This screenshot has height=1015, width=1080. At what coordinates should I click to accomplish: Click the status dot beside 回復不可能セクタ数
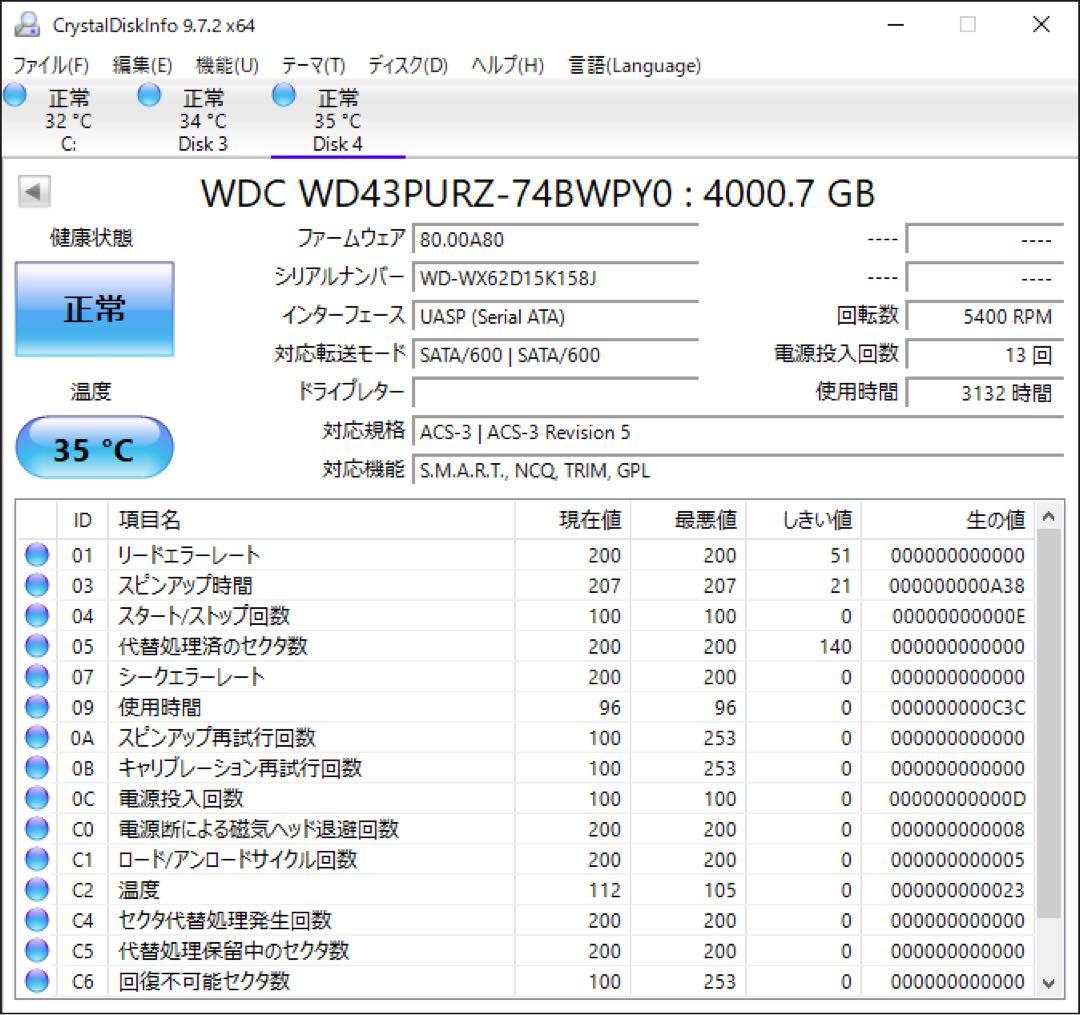(x=35, y=982)
